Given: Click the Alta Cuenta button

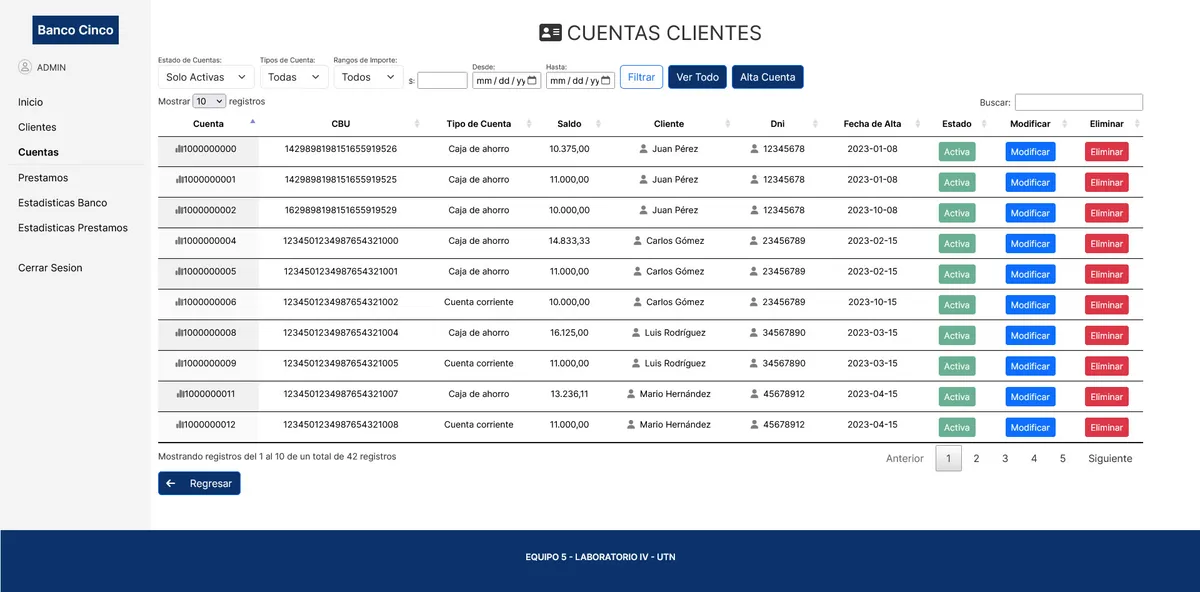Looking at the screenshot, I should [767, 76].
